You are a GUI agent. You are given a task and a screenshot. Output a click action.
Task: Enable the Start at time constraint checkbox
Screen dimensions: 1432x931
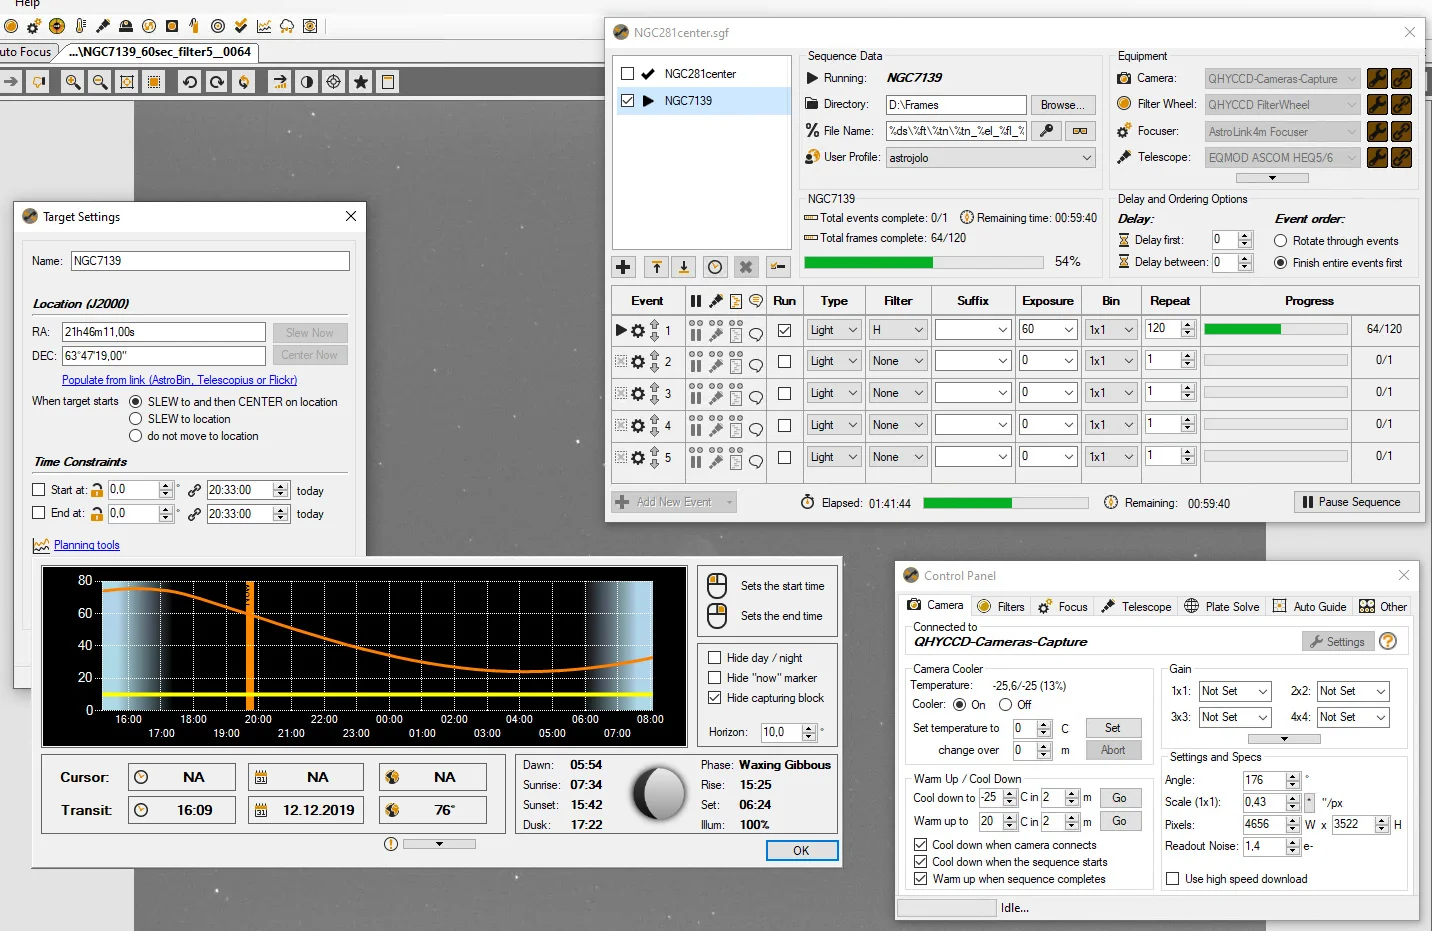(39, 490)
